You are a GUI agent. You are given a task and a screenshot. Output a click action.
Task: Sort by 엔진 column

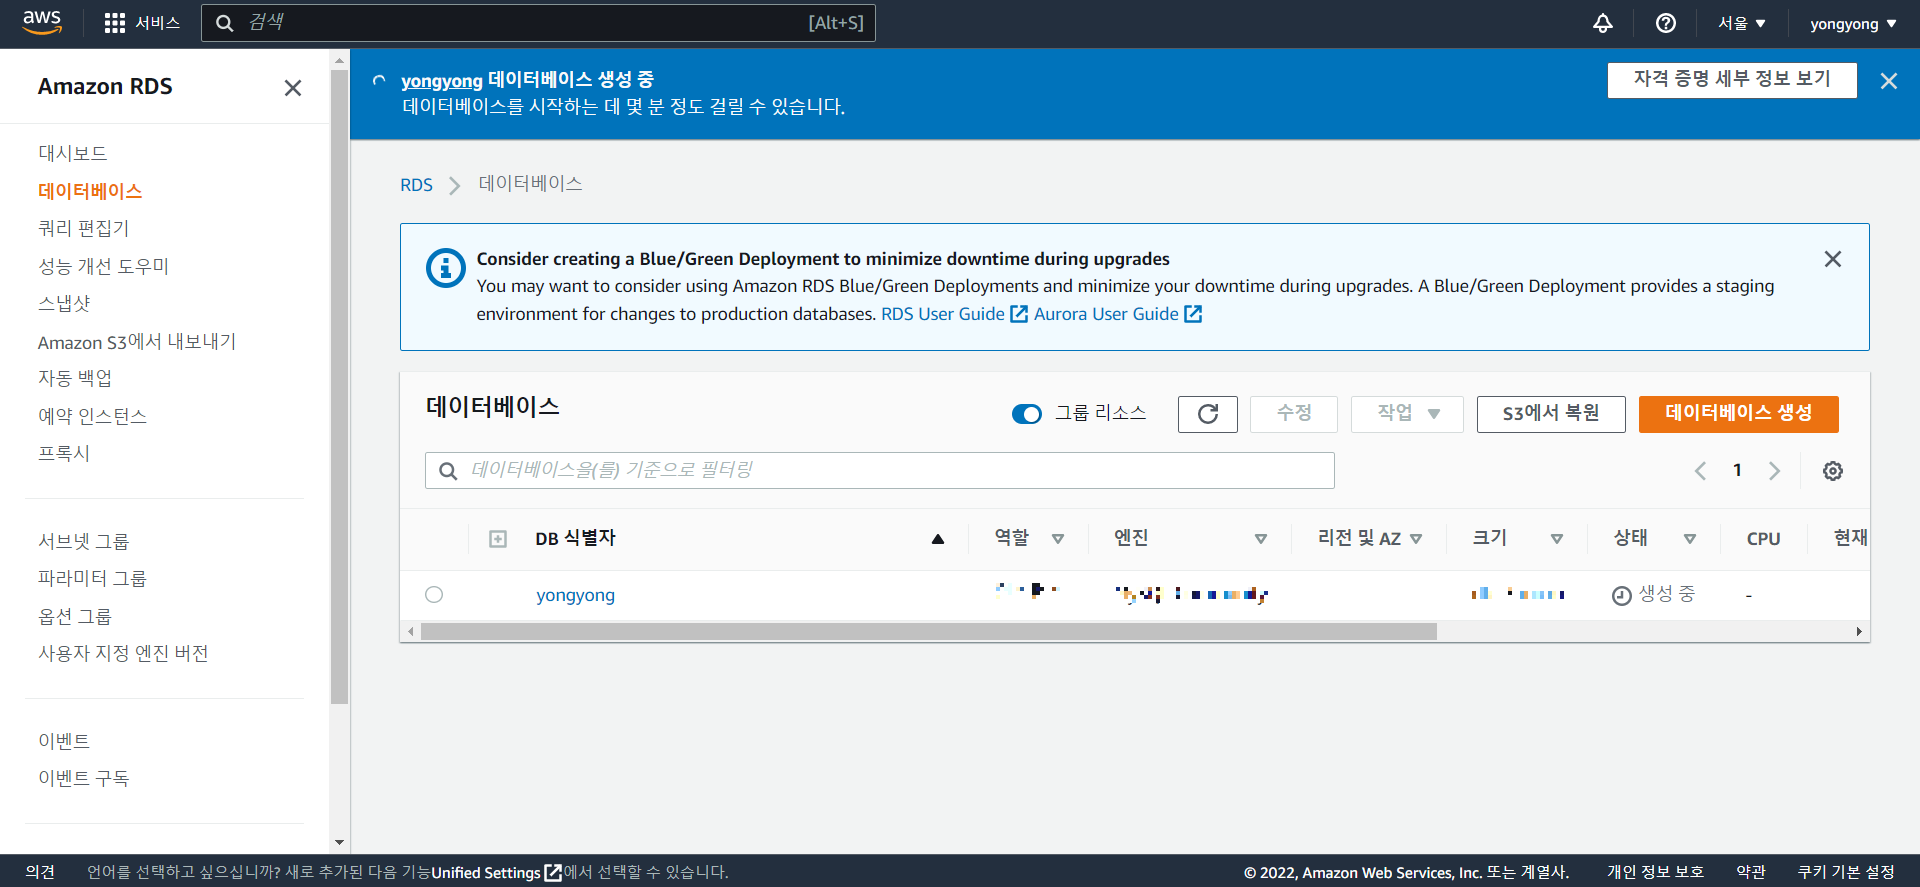pos(1261,539)
